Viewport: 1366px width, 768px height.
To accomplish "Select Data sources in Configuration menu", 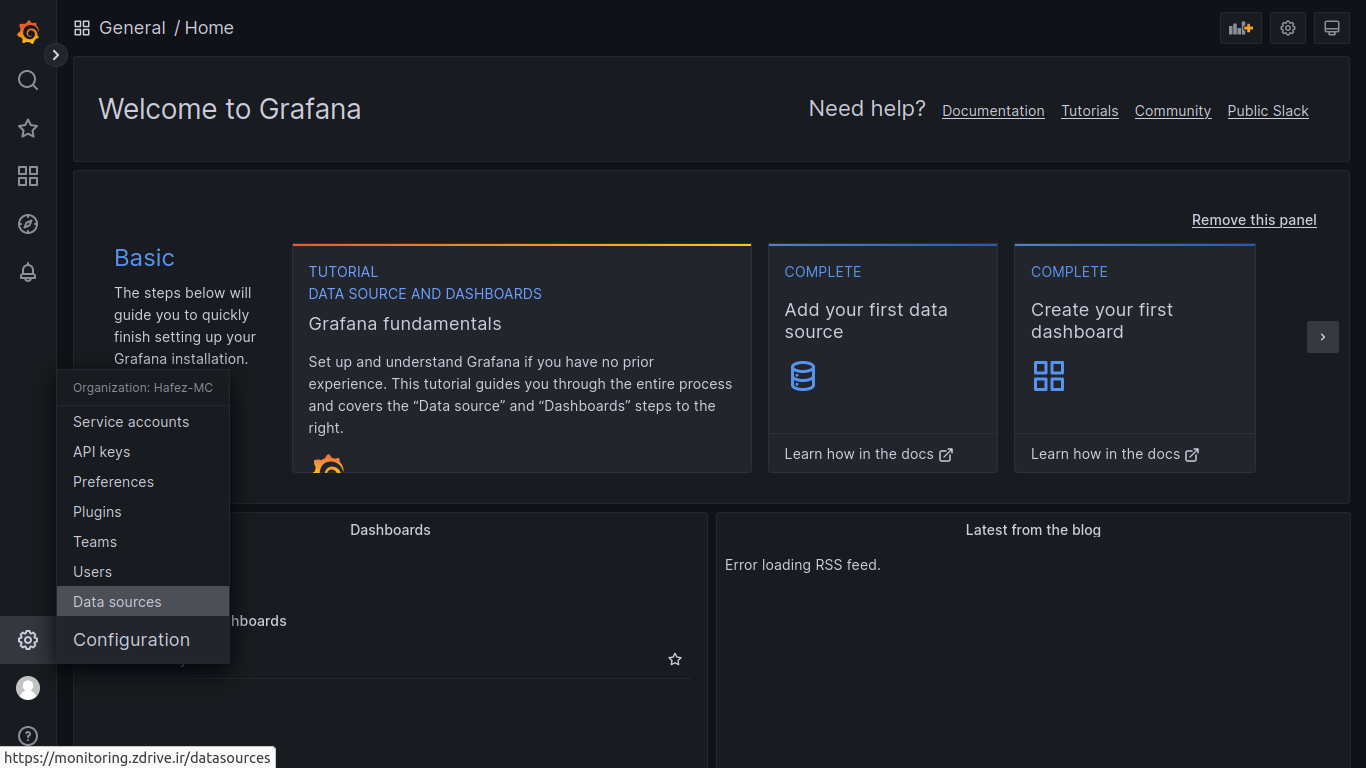I will (117, 602).
